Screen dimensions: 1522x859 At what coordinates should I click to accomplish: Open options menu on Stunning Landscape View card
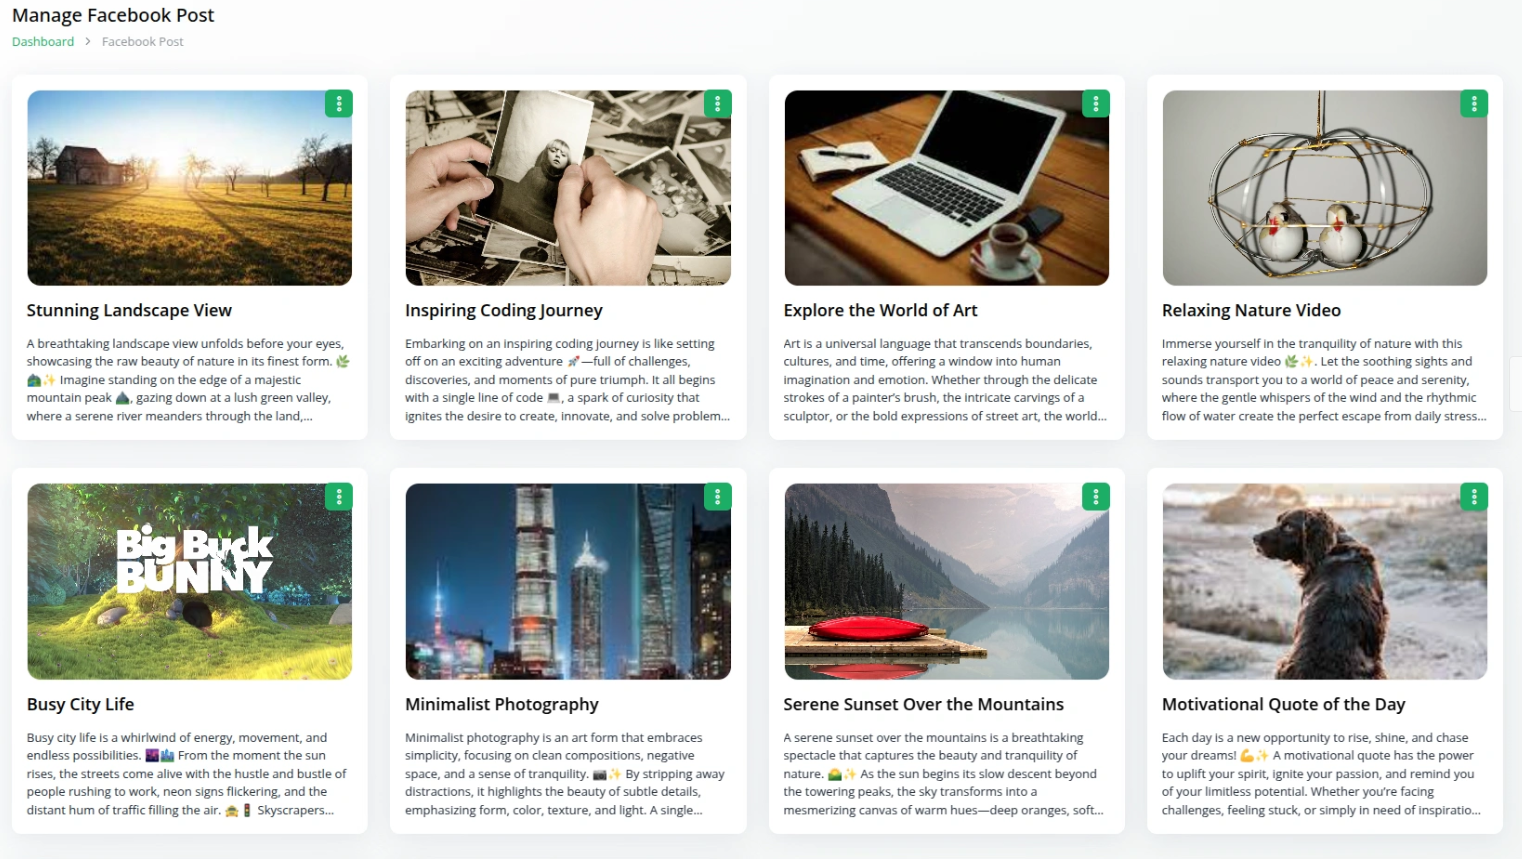(x=339, y=104)
